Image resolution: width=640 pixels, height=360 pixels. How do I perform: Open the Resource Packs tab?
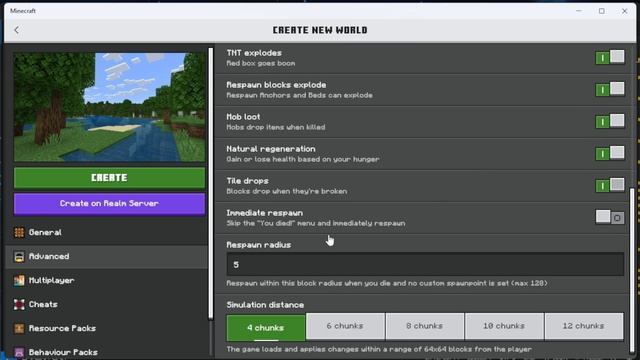[x=107, y=328]
